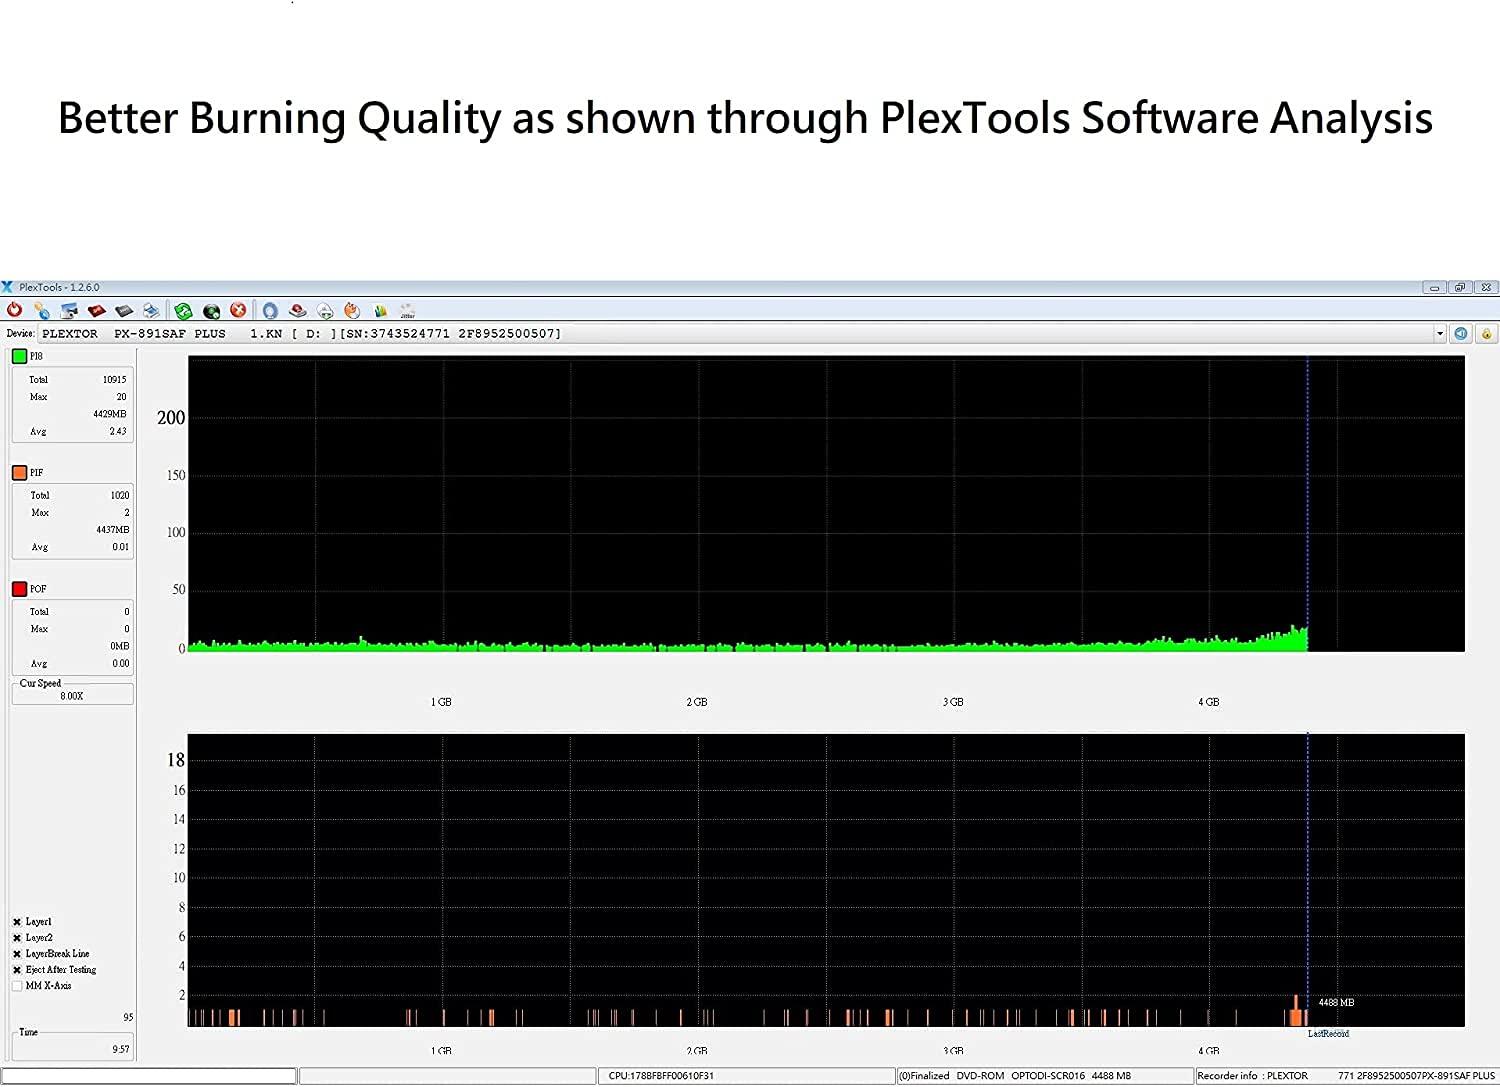Expand the Device drive dropdown arrow

pos(1440,334)
